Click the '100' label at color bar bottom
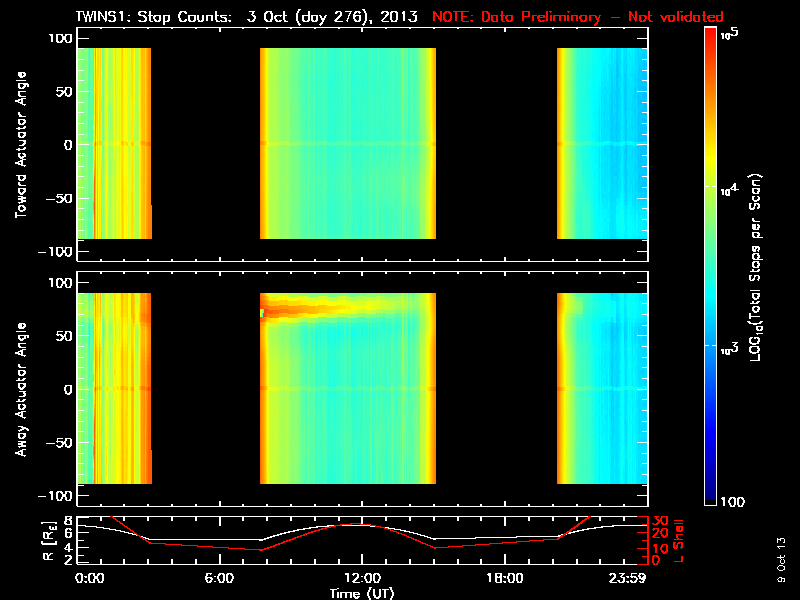Image resolution: width=800 pixels, height=600 pixels. click(x=732, y=502)
